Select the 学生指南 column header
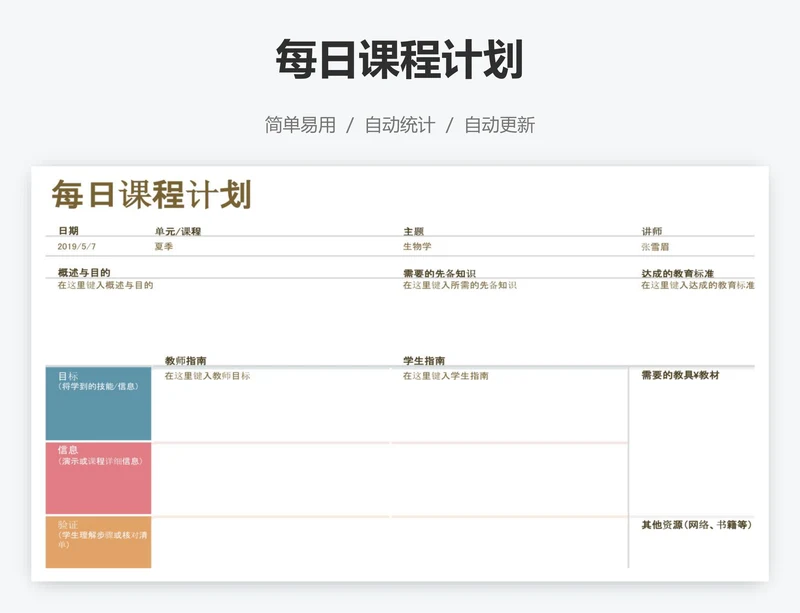The width and height of the screenshot is (800, 613). pos(424,361)
